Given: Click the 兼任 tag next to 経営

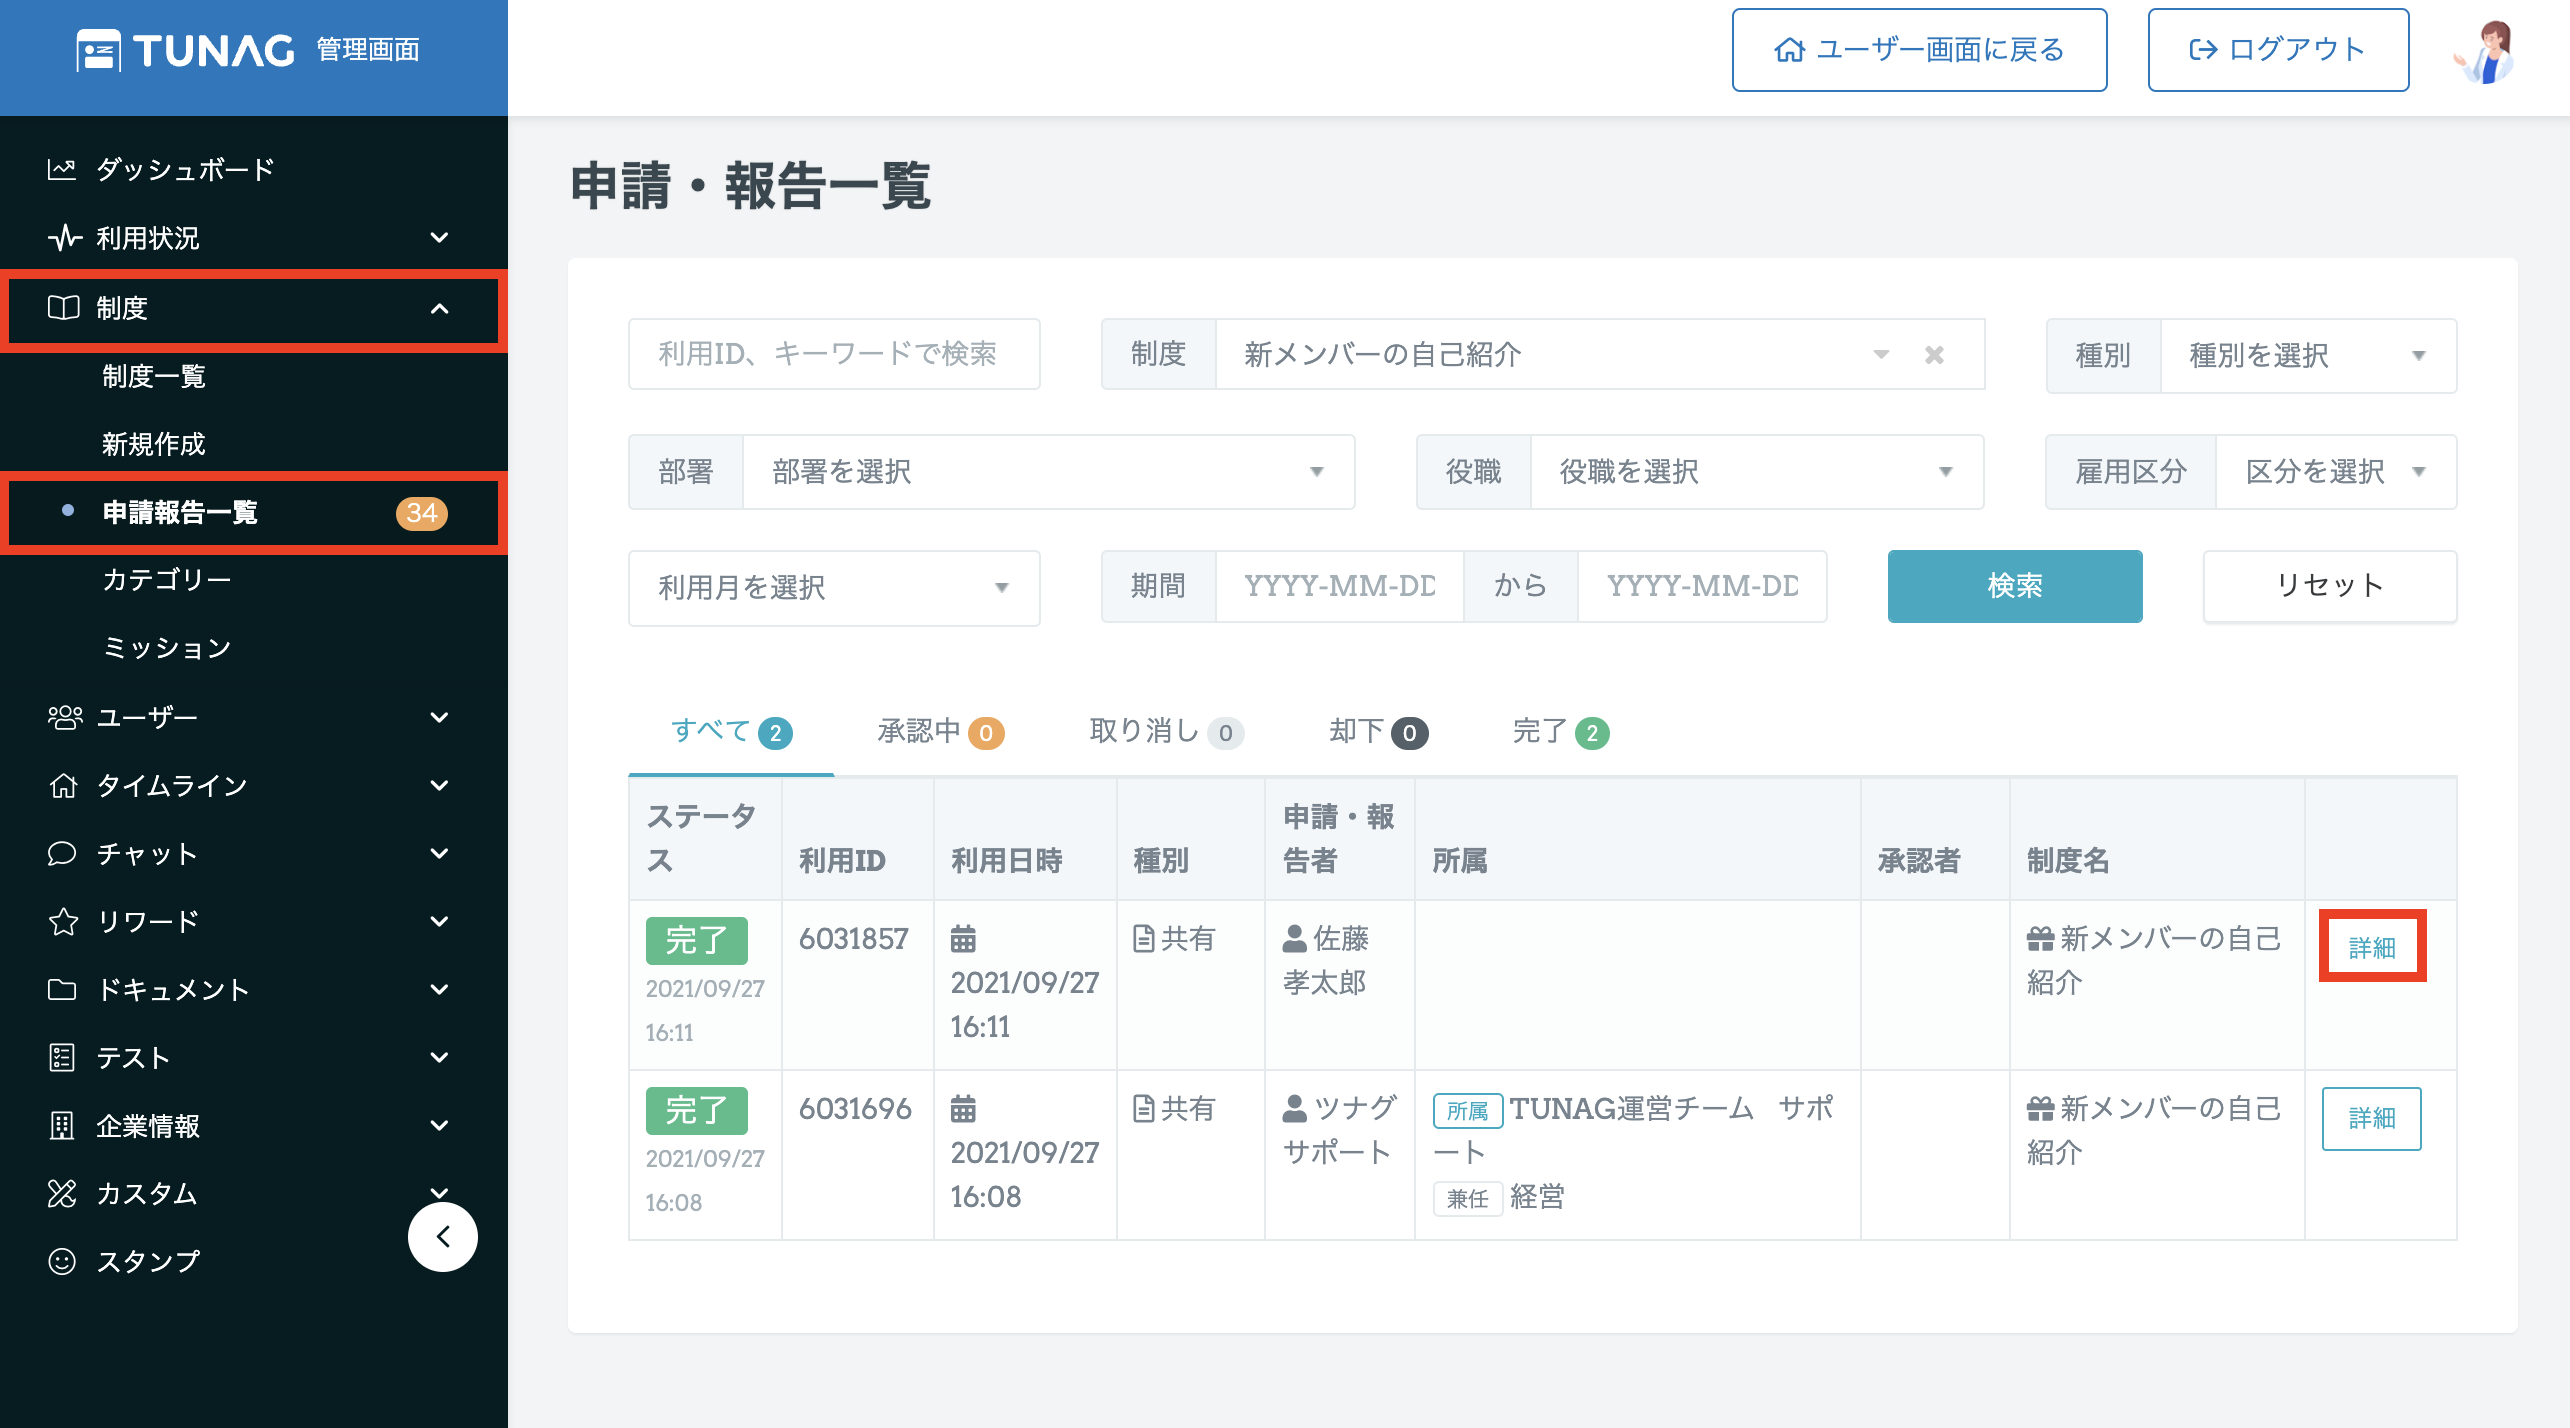Looking at the screenshot, I should click(x=1467, y=1198).
